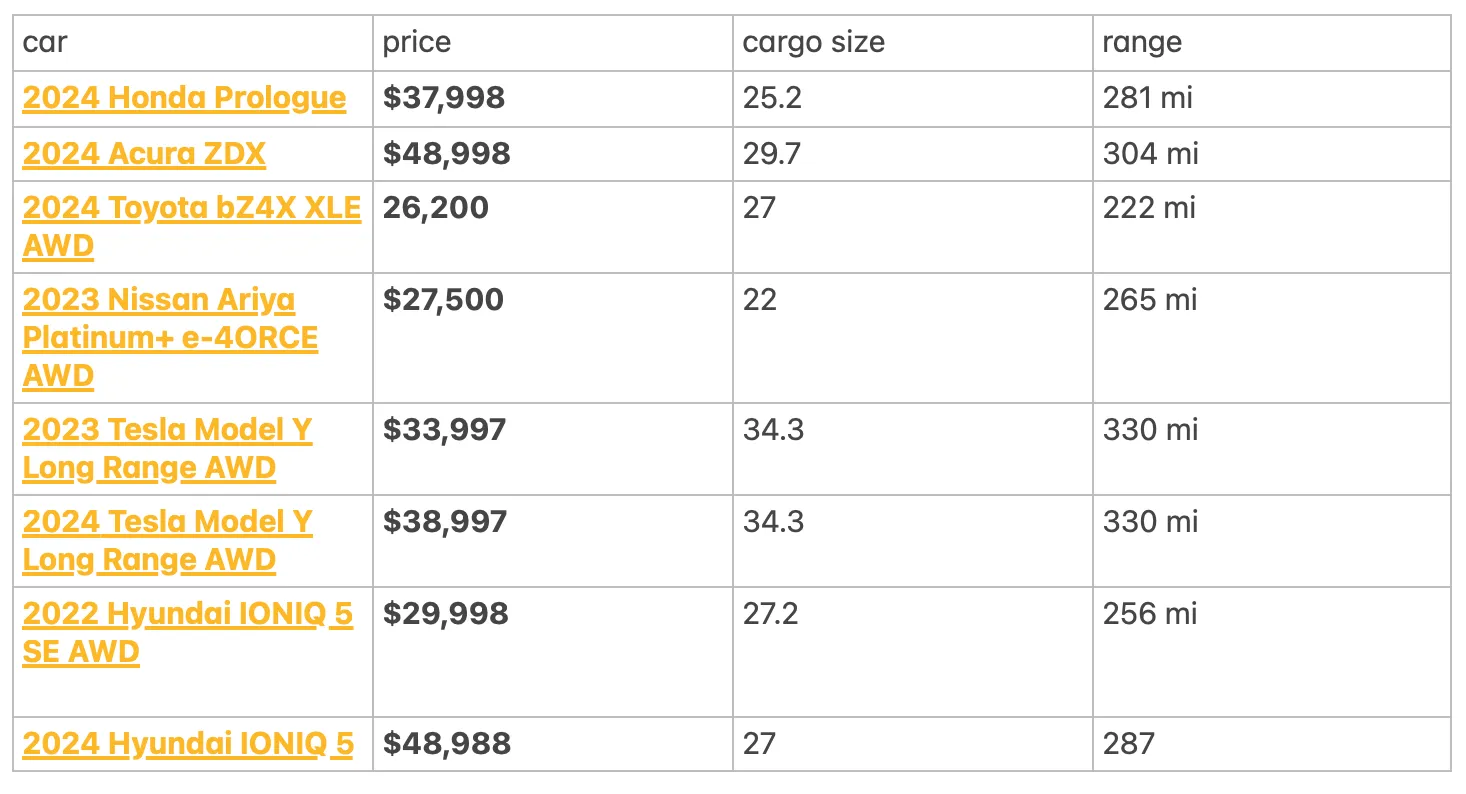Open the 2022 Hyundai IONIQ 5 SE link
The image size is (1466, 794).
pos(187,615)
